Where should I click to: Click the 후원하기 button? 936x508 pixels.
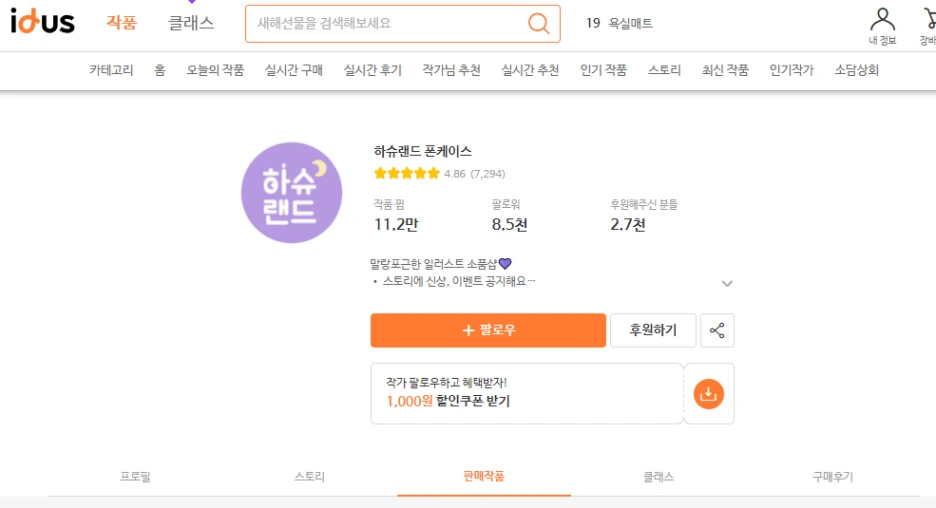pyautogui.click(x=653, y=330)
